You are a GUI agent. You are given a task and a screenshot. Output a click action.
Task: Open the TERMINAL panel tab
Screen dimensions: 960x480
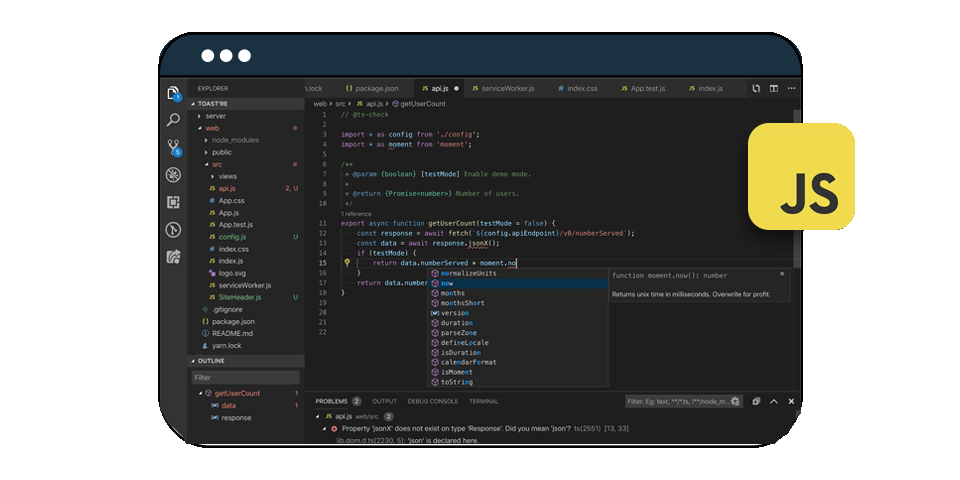point(484,402)
